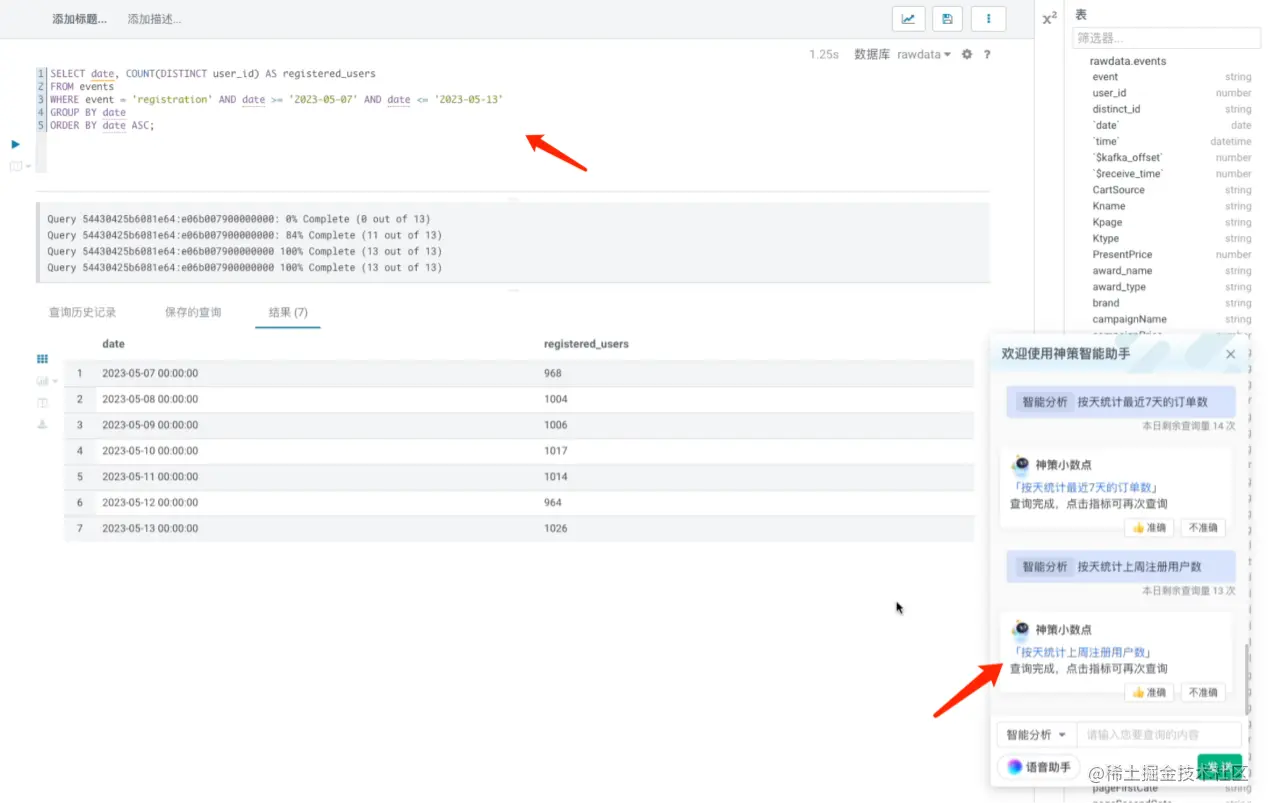Viewport: 1271px width, 806px height.
Task: Open the three-dot more options menu
Action: [989, 18]
